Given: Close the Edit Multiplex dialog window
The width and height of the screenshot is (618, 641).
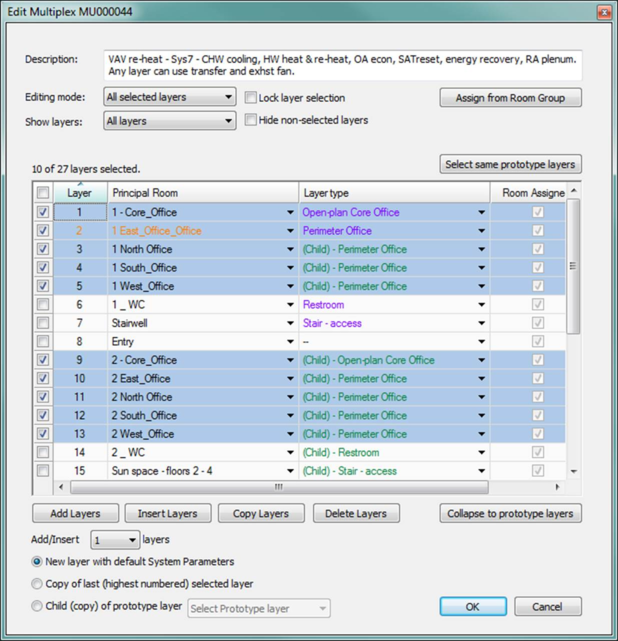Looking at the screenshot, I should (603, 12).
